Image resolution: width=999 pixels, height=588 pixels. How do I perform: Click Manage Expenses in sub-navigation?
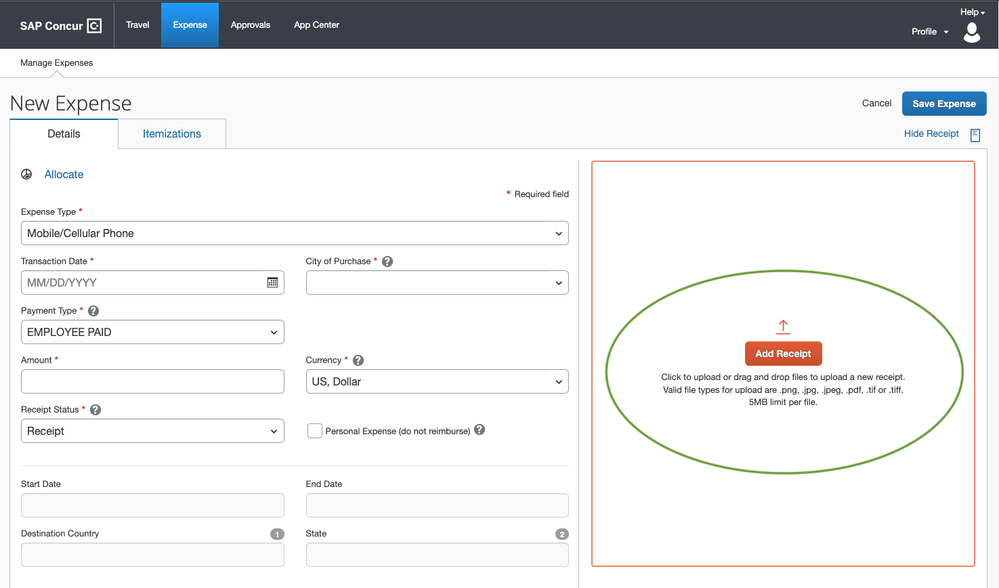[x=57, y=62]
